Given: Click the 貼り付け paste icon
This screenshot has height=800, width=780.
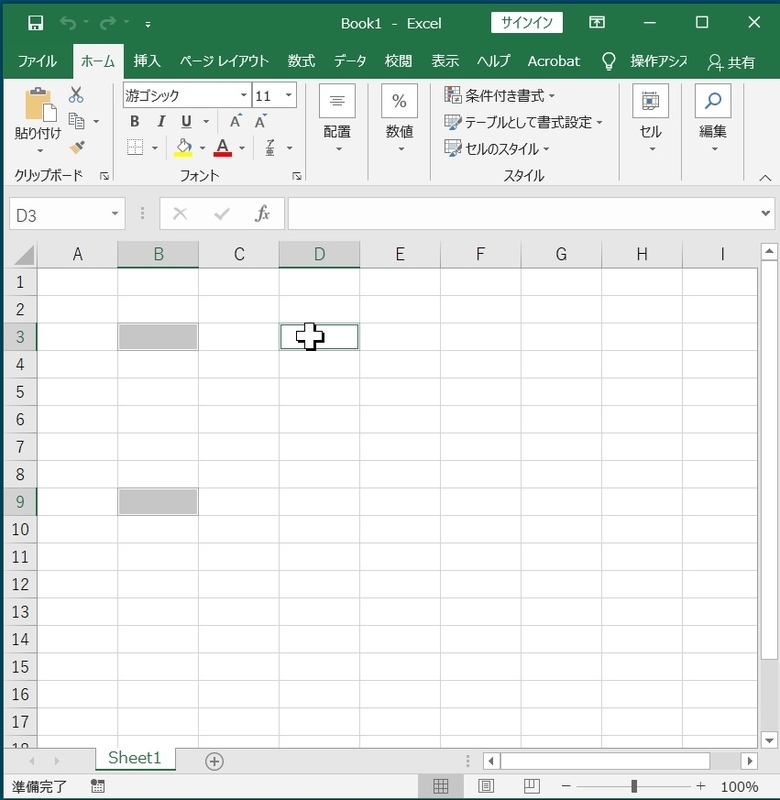Looking at the screenshot, I should pos(39,104).
